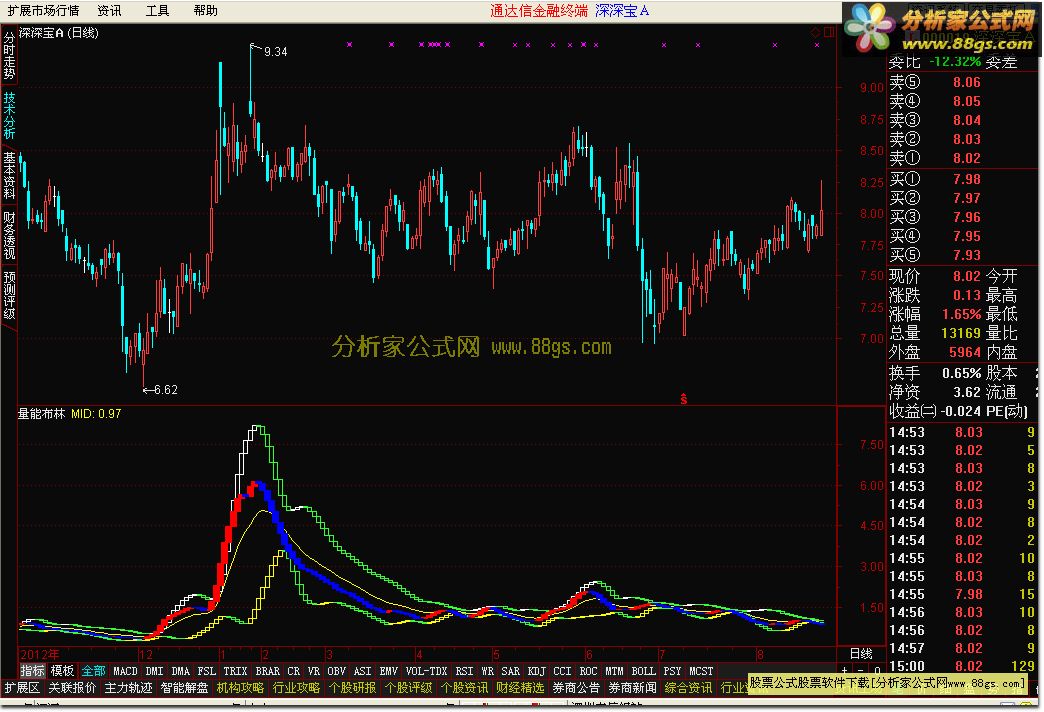Click the plus zoom button under 日线
The image size is (1044, 712).
[x=845, y=670]
